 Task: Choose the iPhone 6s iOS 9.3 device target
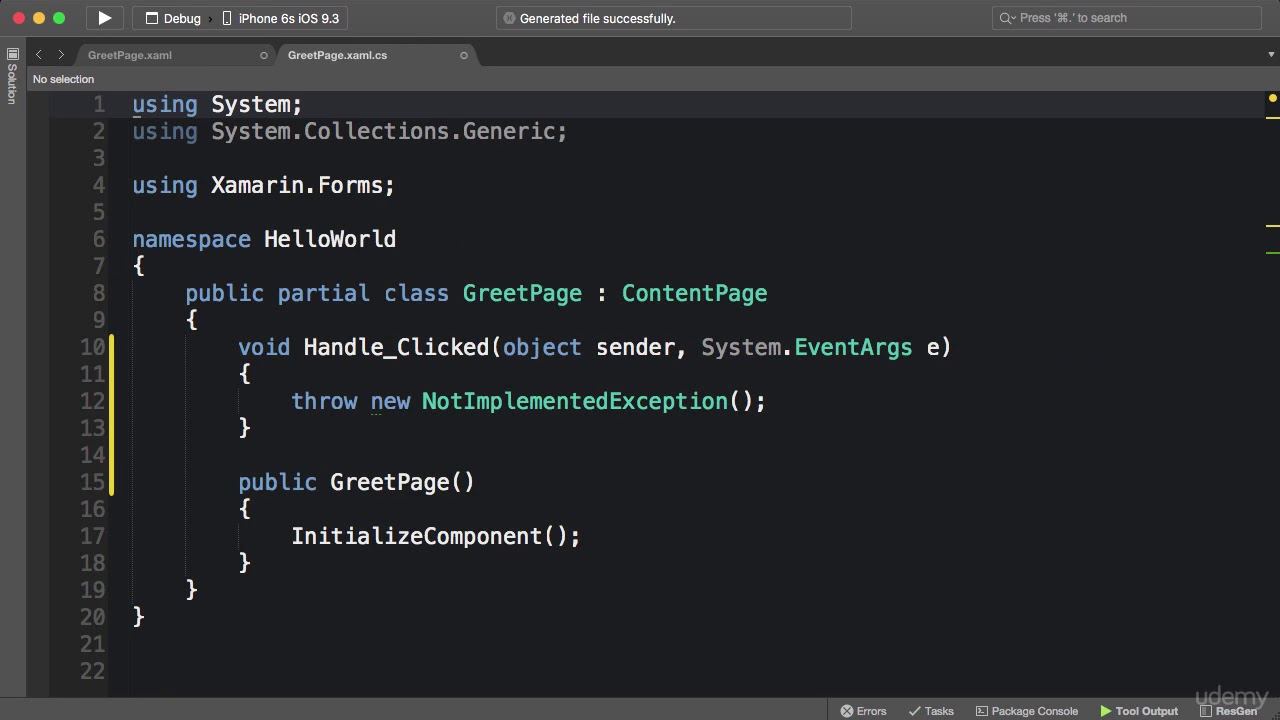click(x=280, y=18)
